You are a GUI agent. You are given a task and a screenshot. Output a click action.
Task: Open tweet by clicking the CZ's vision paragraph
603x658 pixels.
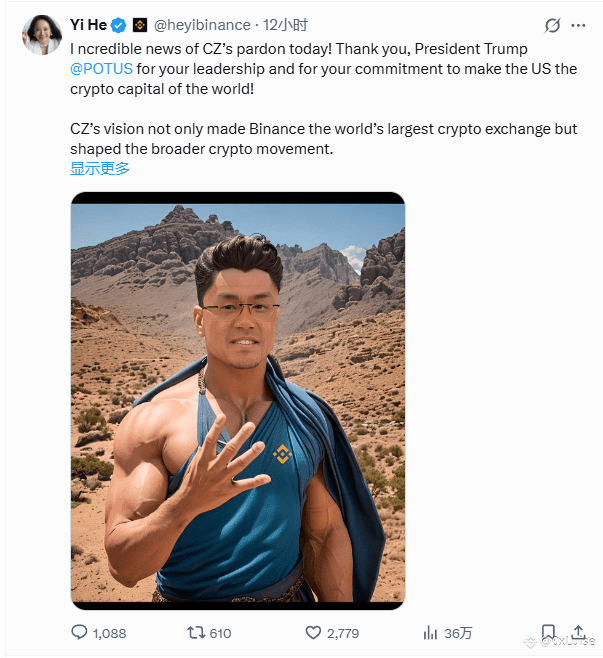[x=324, y=139]
